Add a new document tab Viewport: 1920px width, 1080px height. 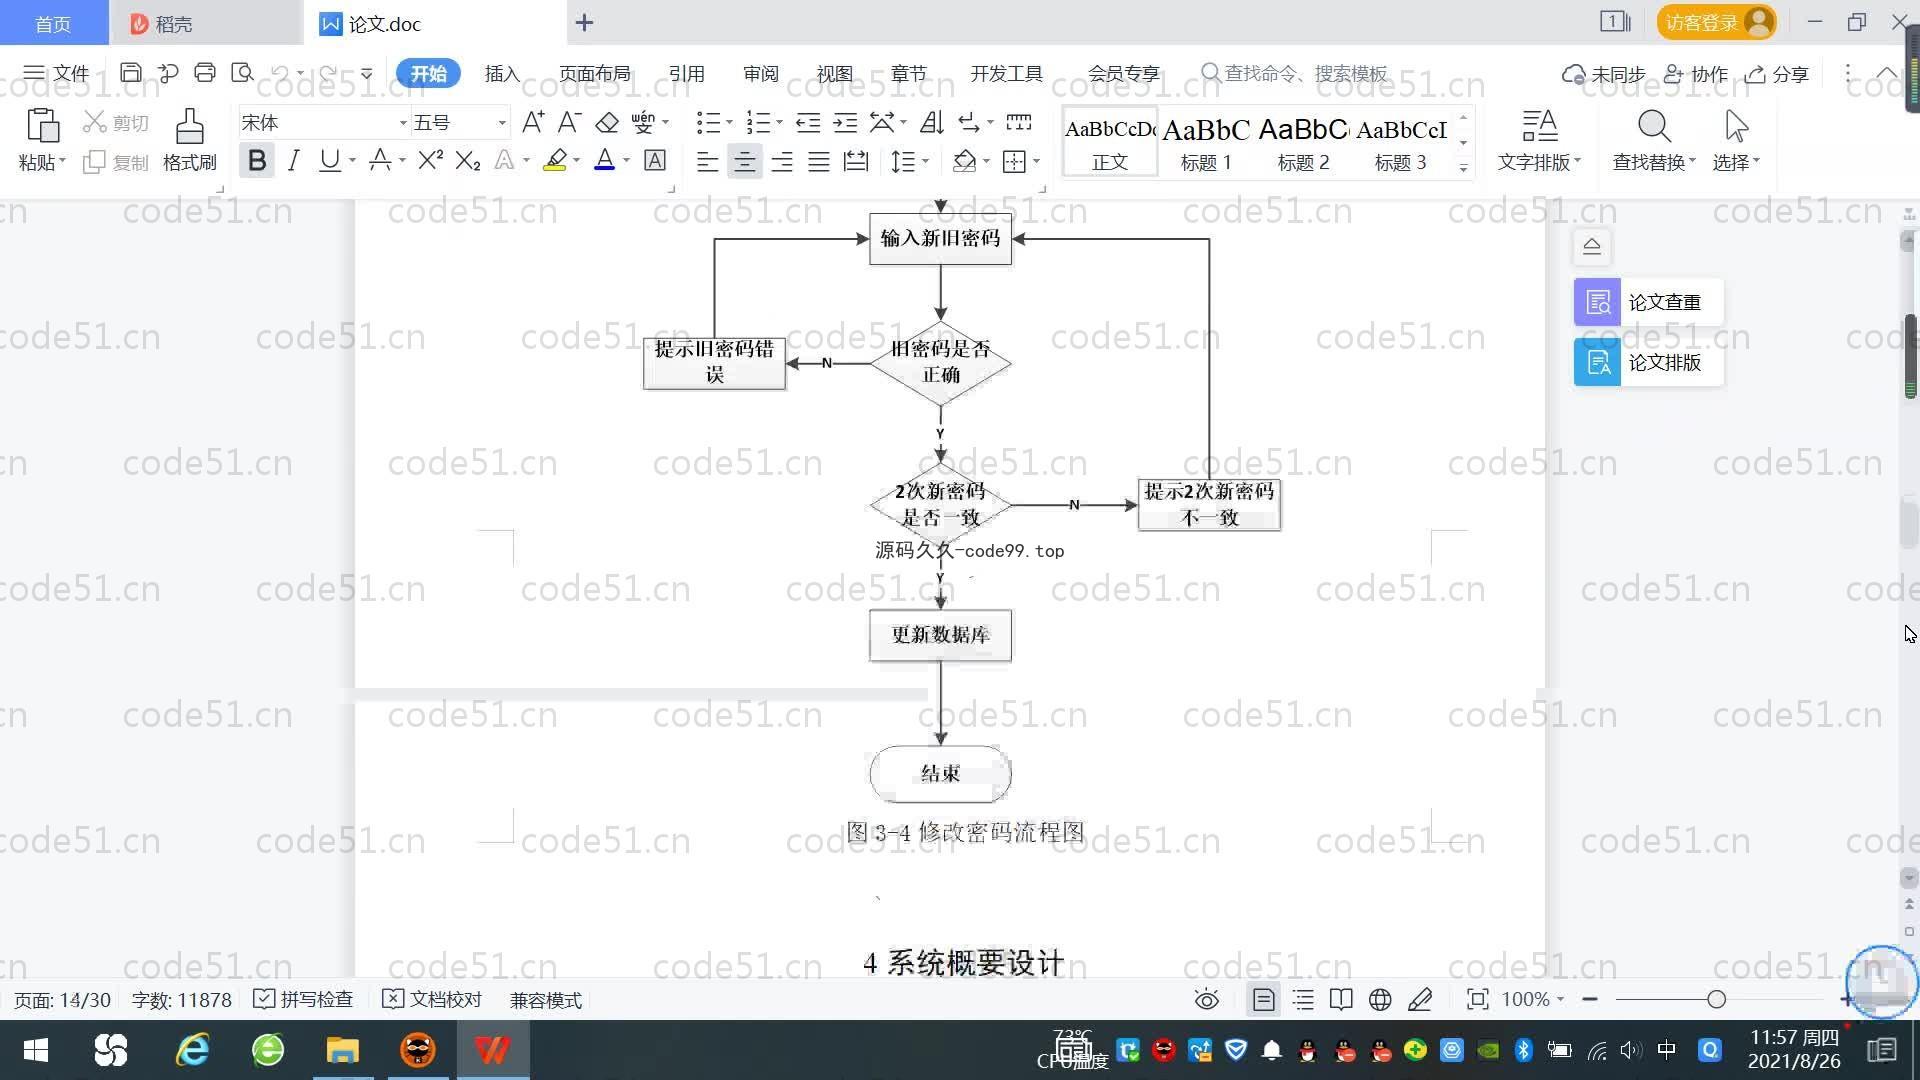pos(584,22)
